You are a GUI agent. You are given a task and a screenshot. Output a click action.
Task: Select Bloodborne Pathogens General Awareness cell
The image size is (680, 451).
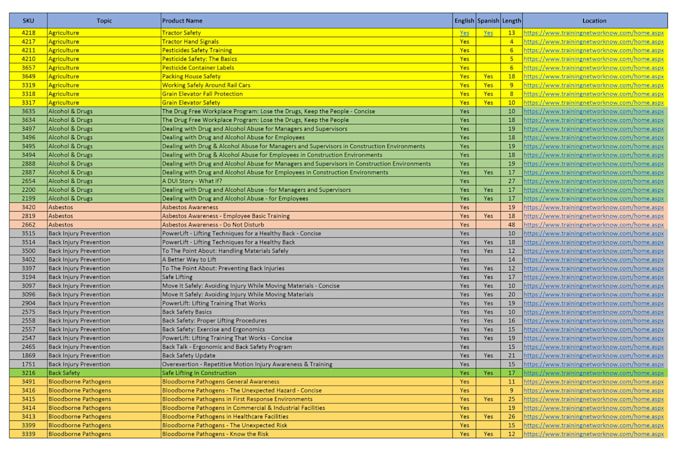point(307,382)
